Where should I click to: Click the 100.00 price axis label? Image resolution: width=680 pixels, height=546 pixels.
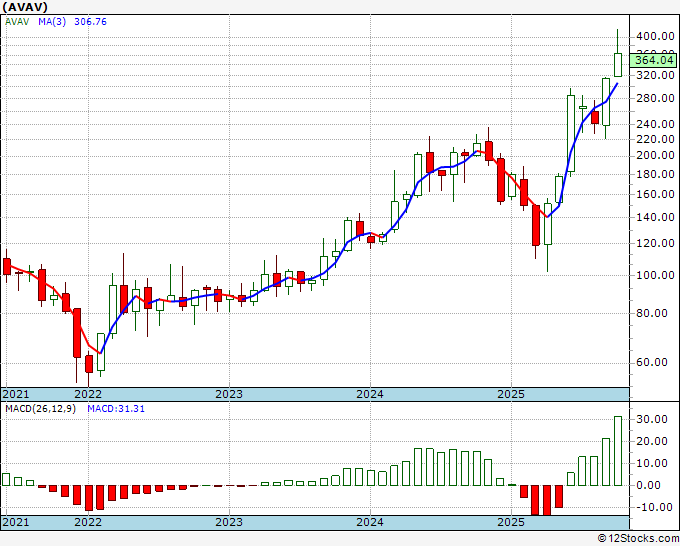point(653,275)
